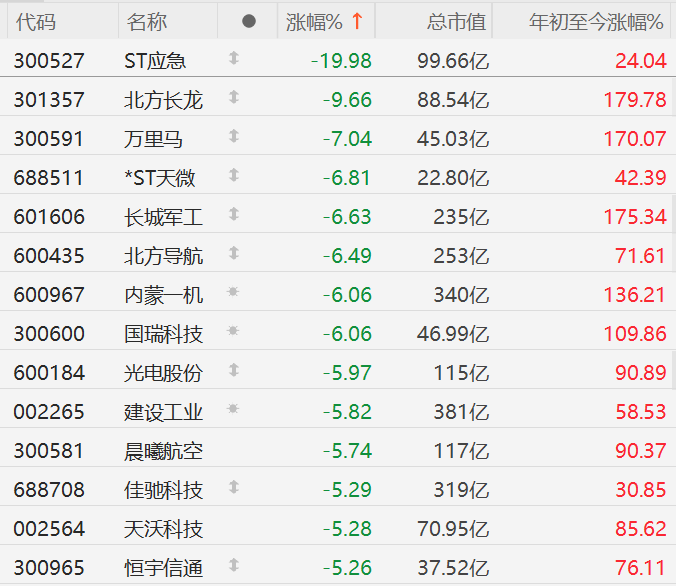Select stock code 300527
The width and height of the screenshot is (676, 586).
coord(49,61)
